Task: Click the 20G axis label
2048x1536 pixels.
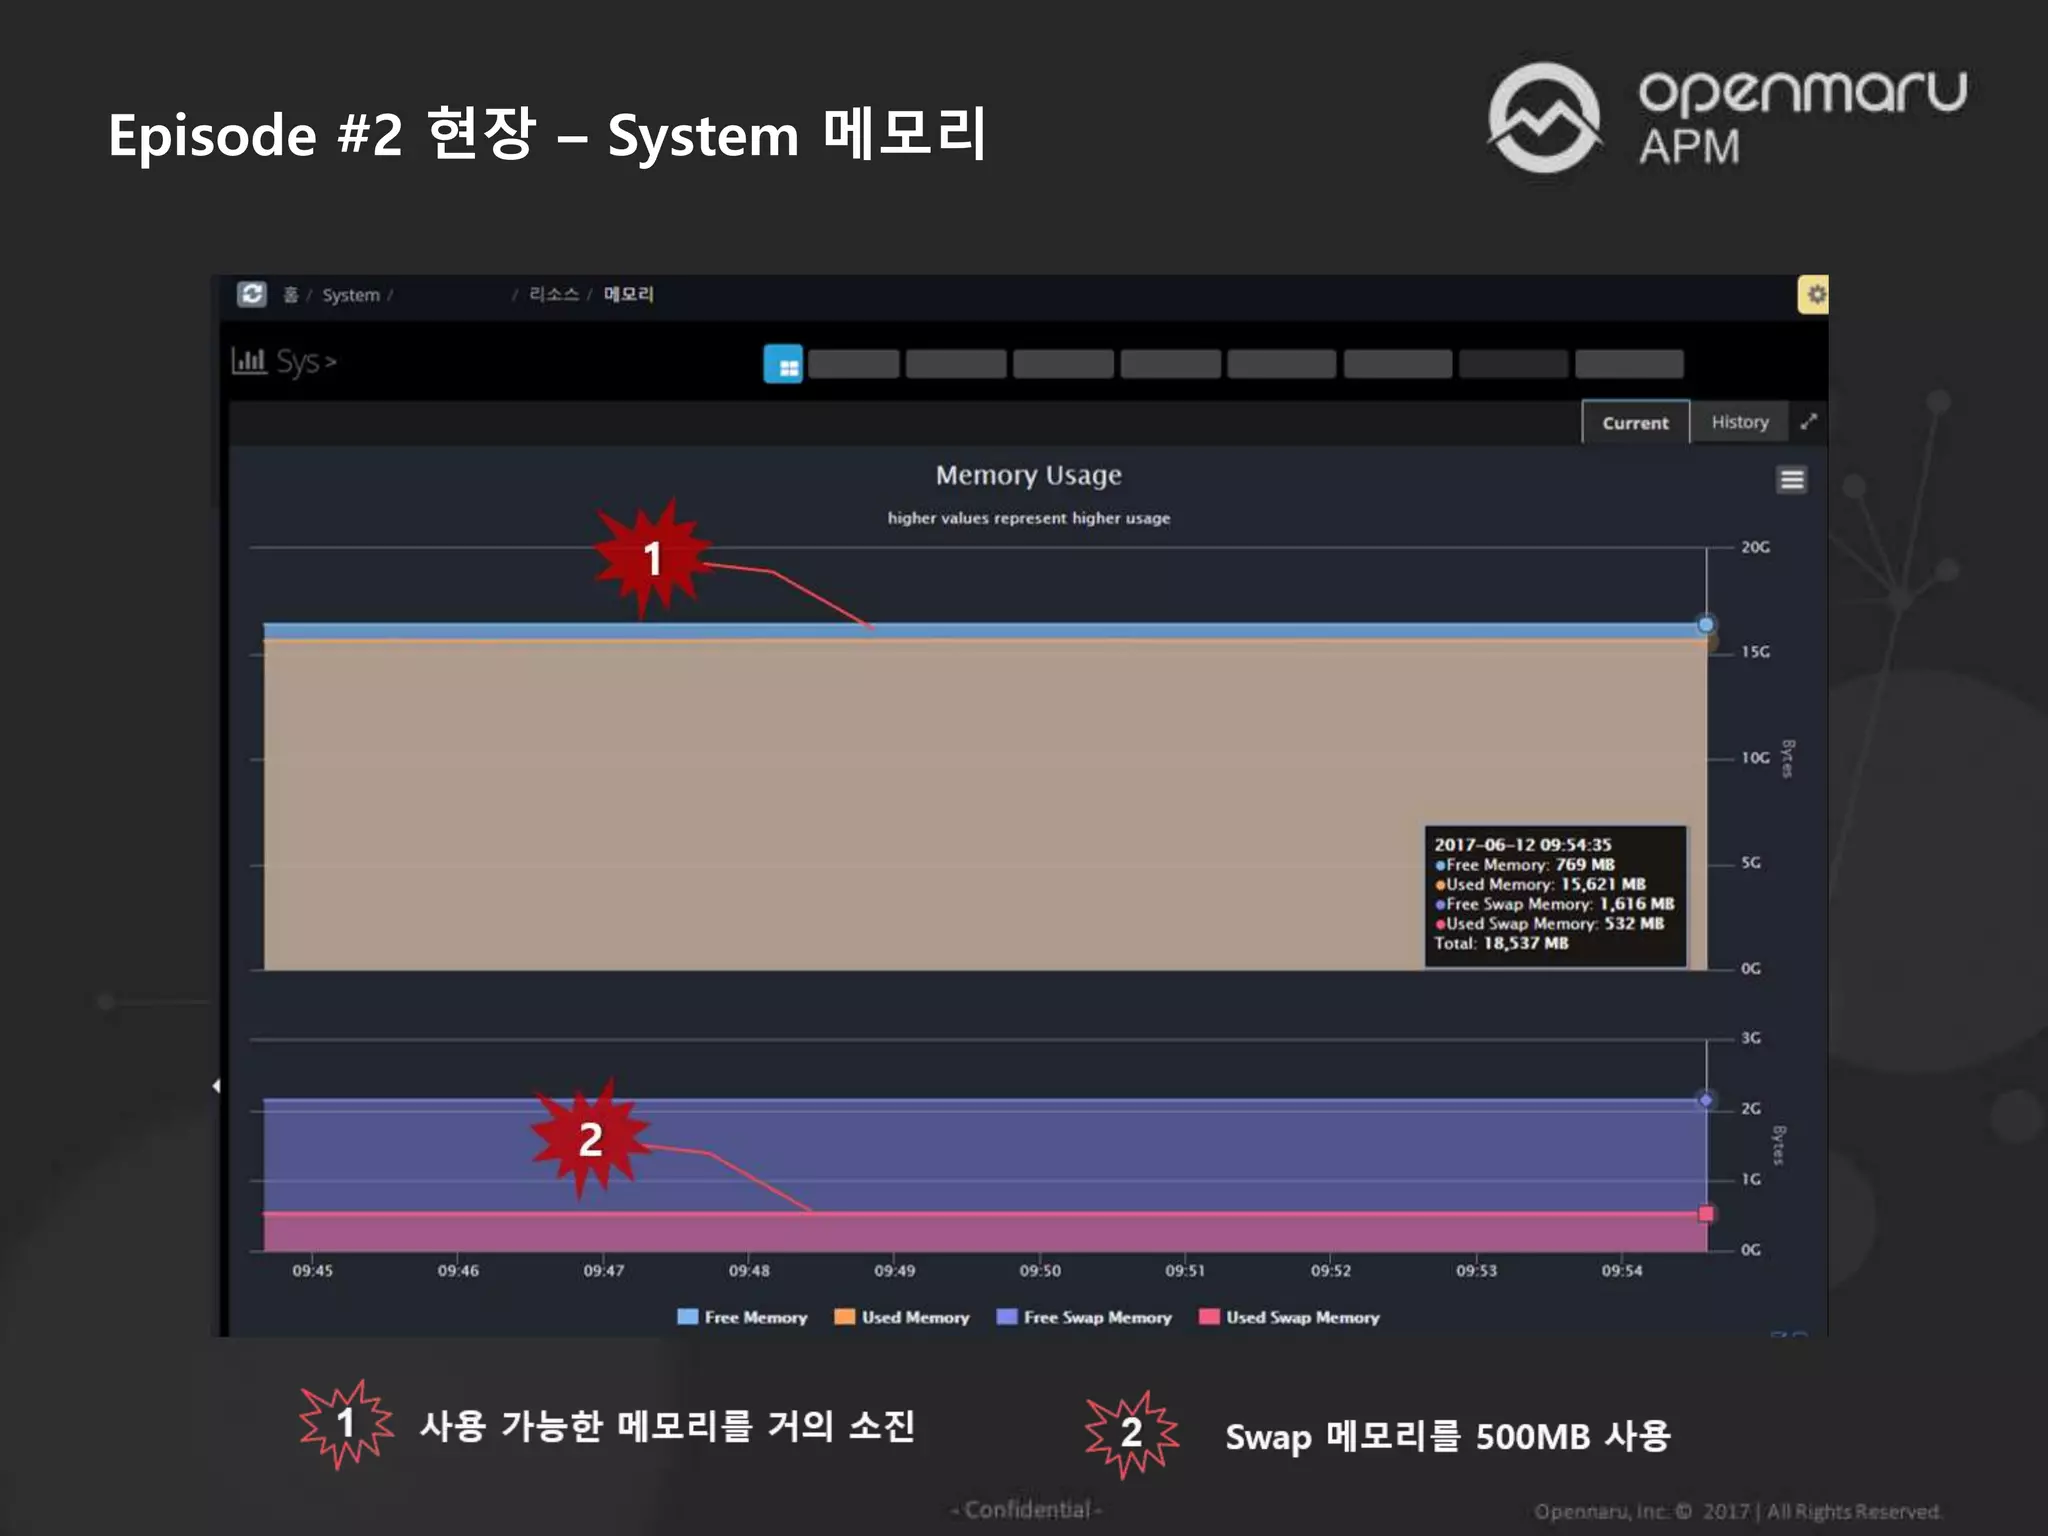Action: tap(1755, 547)
